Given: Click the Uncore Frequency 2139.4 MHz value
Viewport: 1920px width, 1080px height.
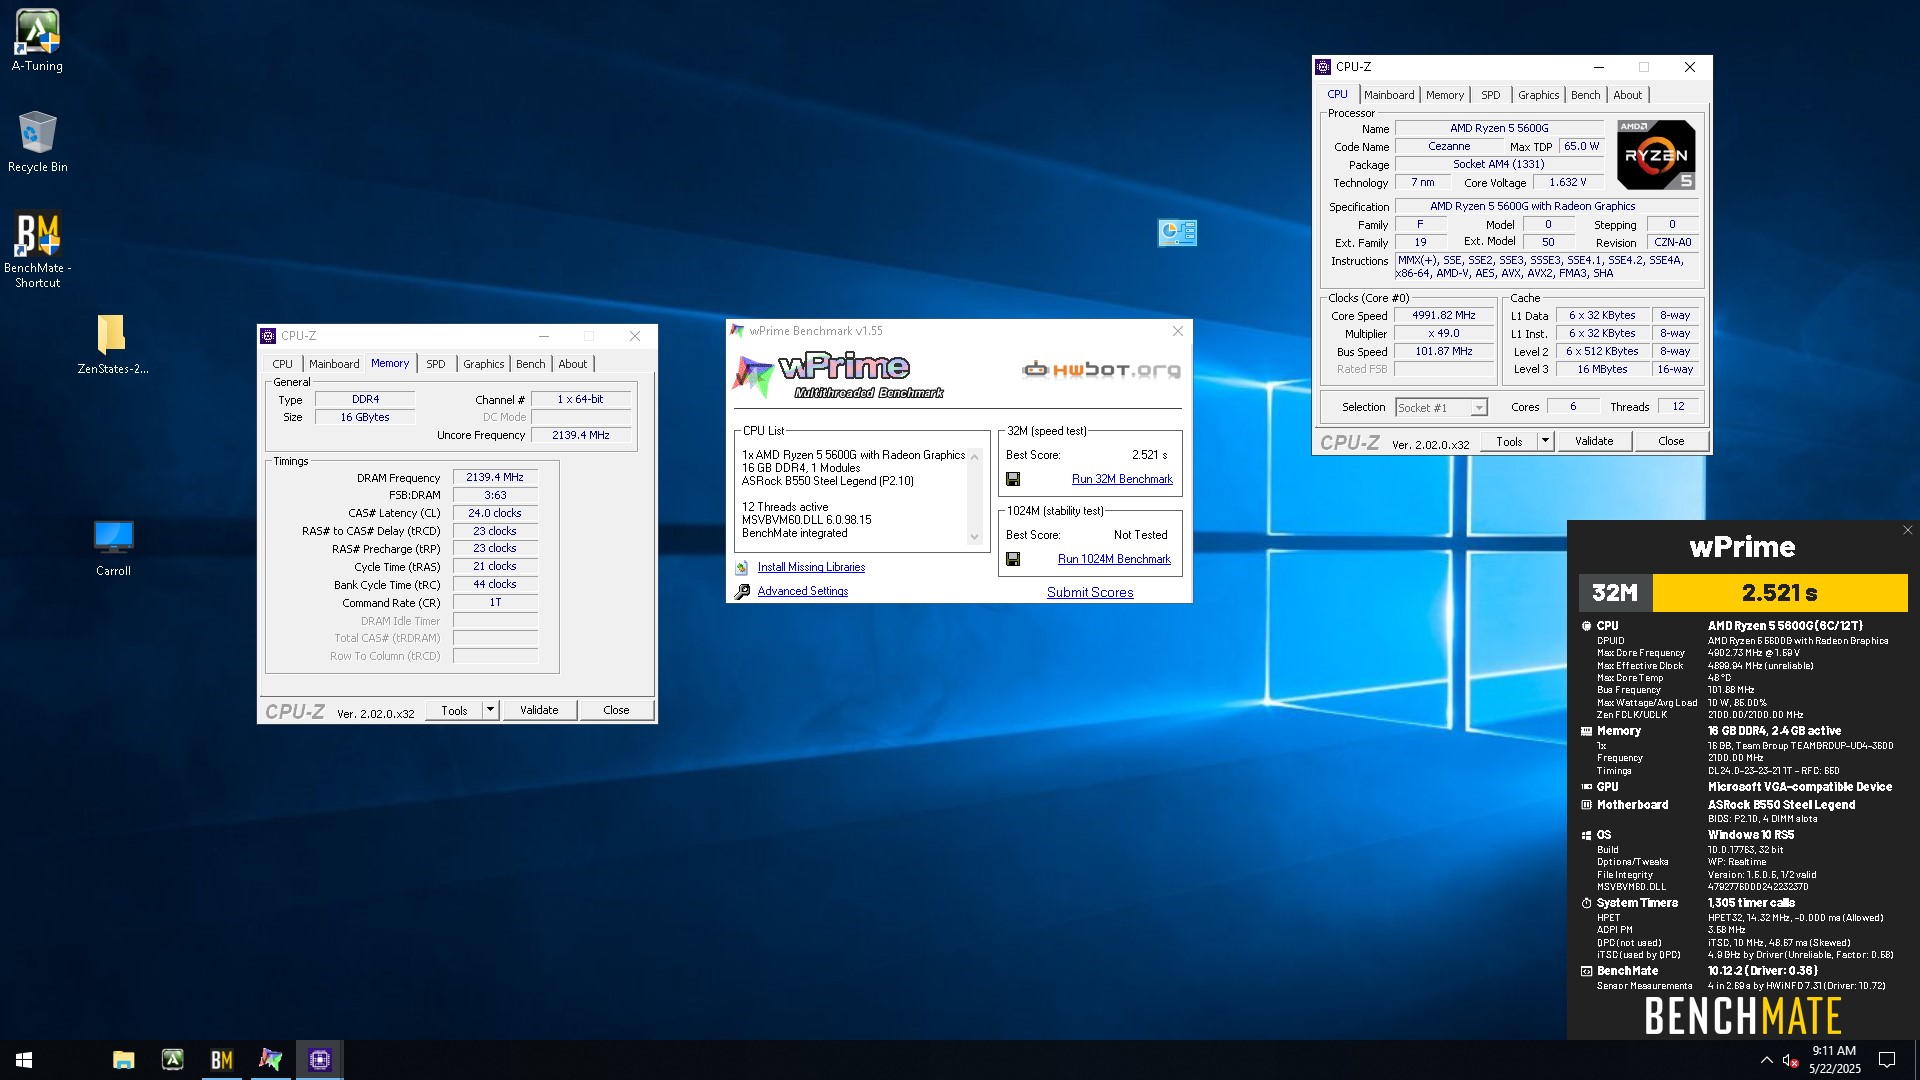Looking at the screenshot, I should point(581,436).
